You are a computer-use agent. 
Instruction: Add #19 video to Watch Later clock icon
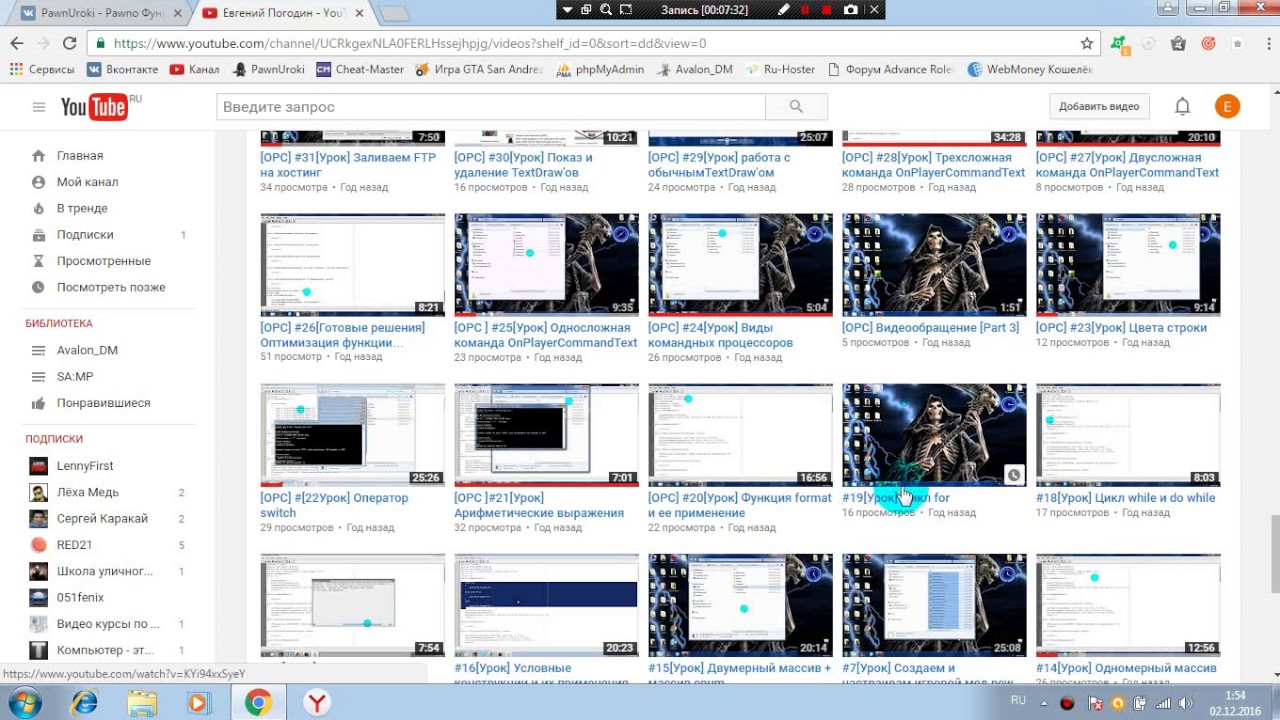click(x=1013, y=475)
